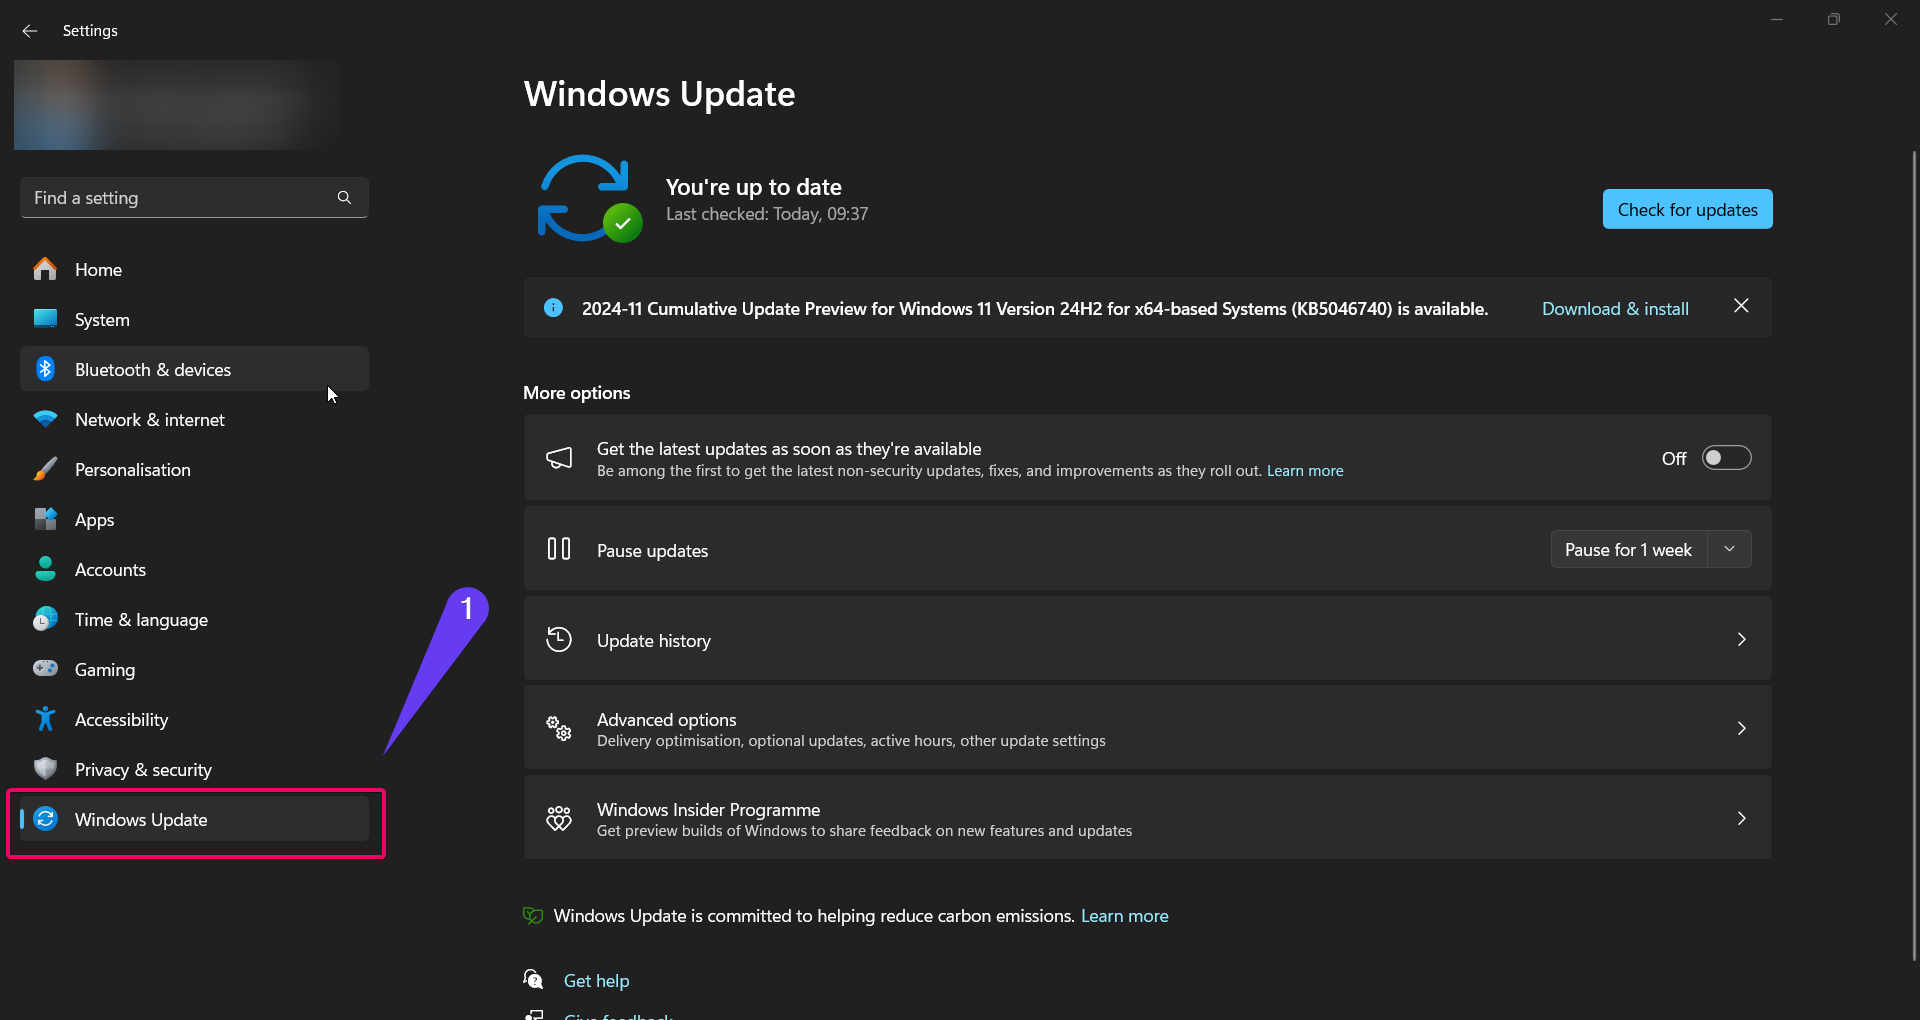Expand Advanced options chevron
Image resolution: width=1920 pixels, height=1020 pixels.
point(1741,728)
